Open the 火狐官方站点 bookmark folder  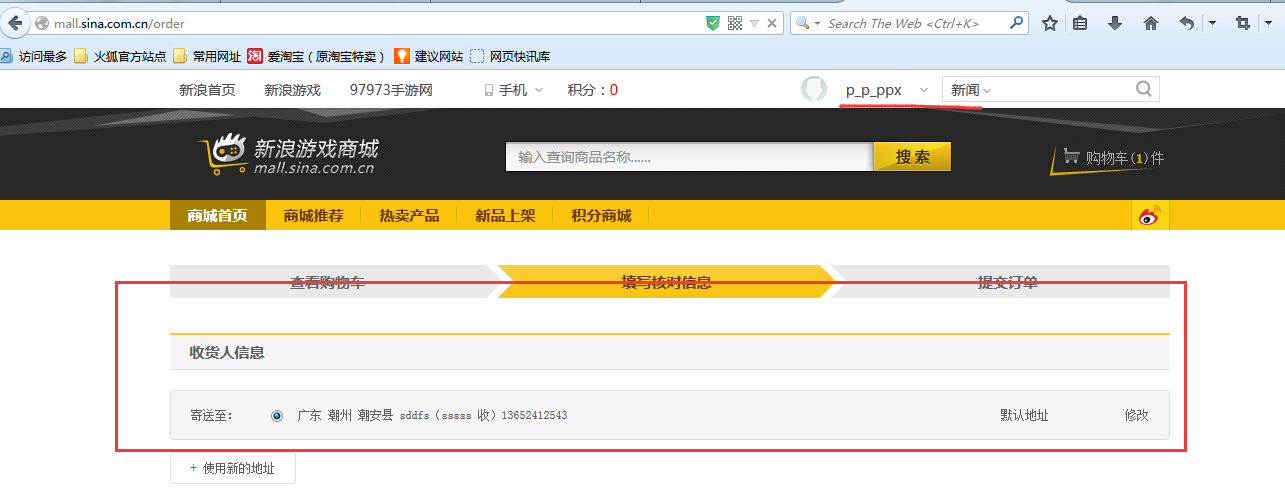pos(120,56)
